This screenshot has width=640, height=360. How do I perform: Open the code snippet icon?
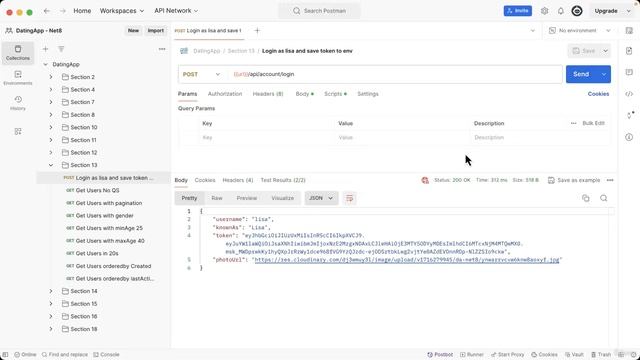[629, 94]
